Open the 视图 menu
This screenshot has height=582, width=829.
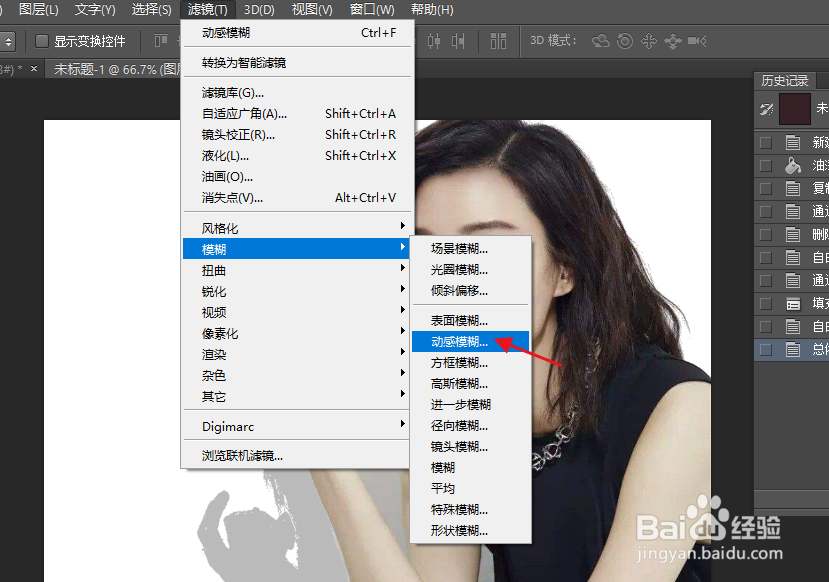(309, 10)
